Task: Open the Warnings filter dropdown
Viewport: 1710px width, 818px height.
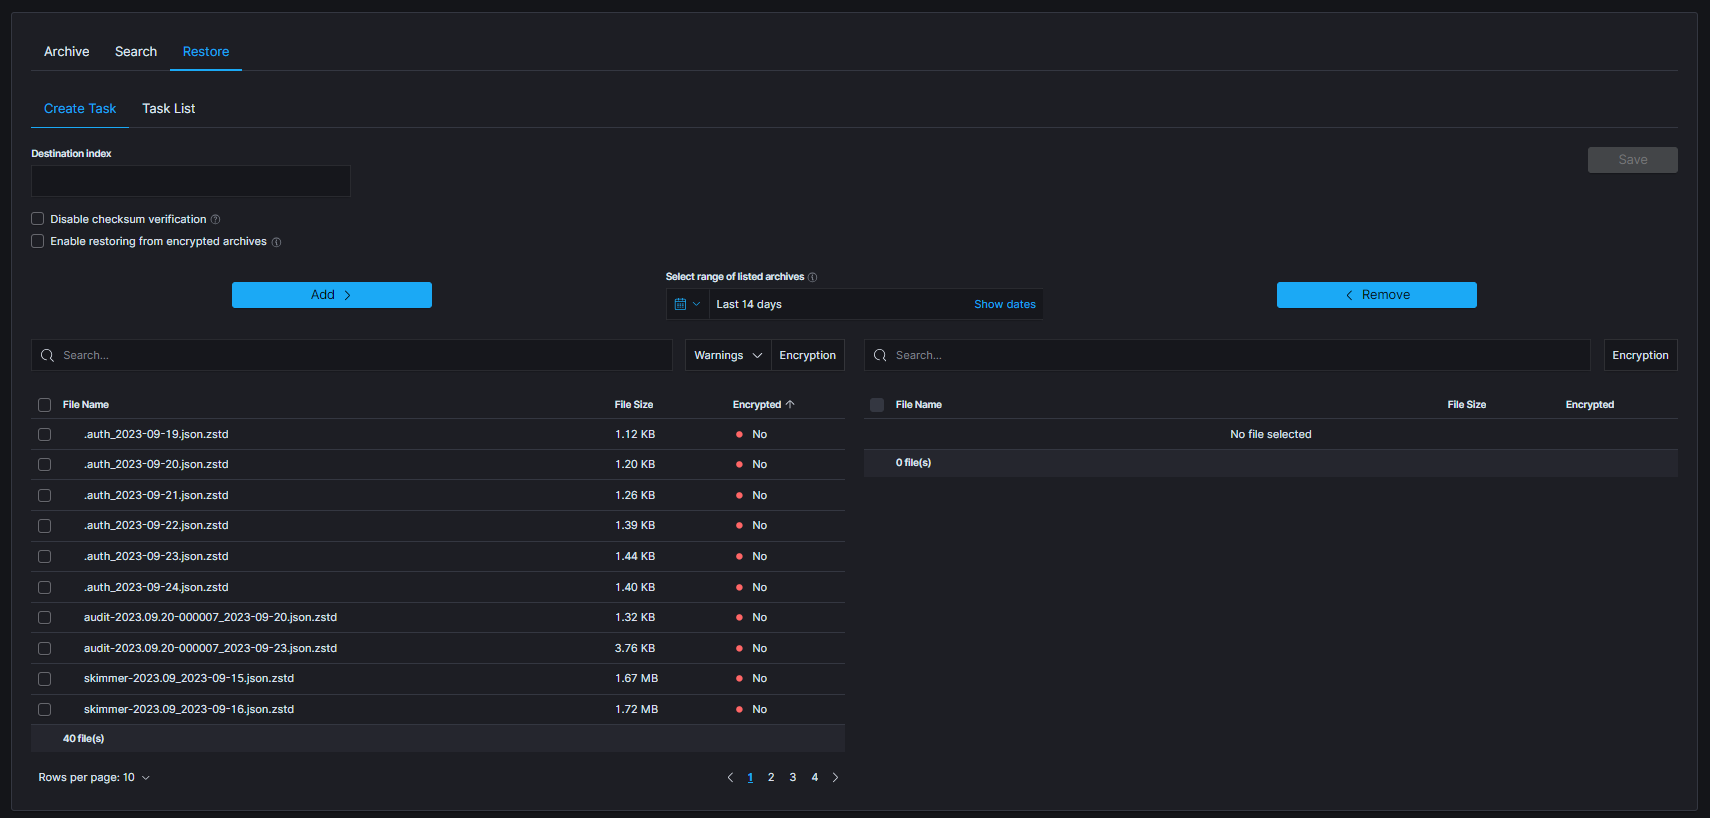Action: 727,355
